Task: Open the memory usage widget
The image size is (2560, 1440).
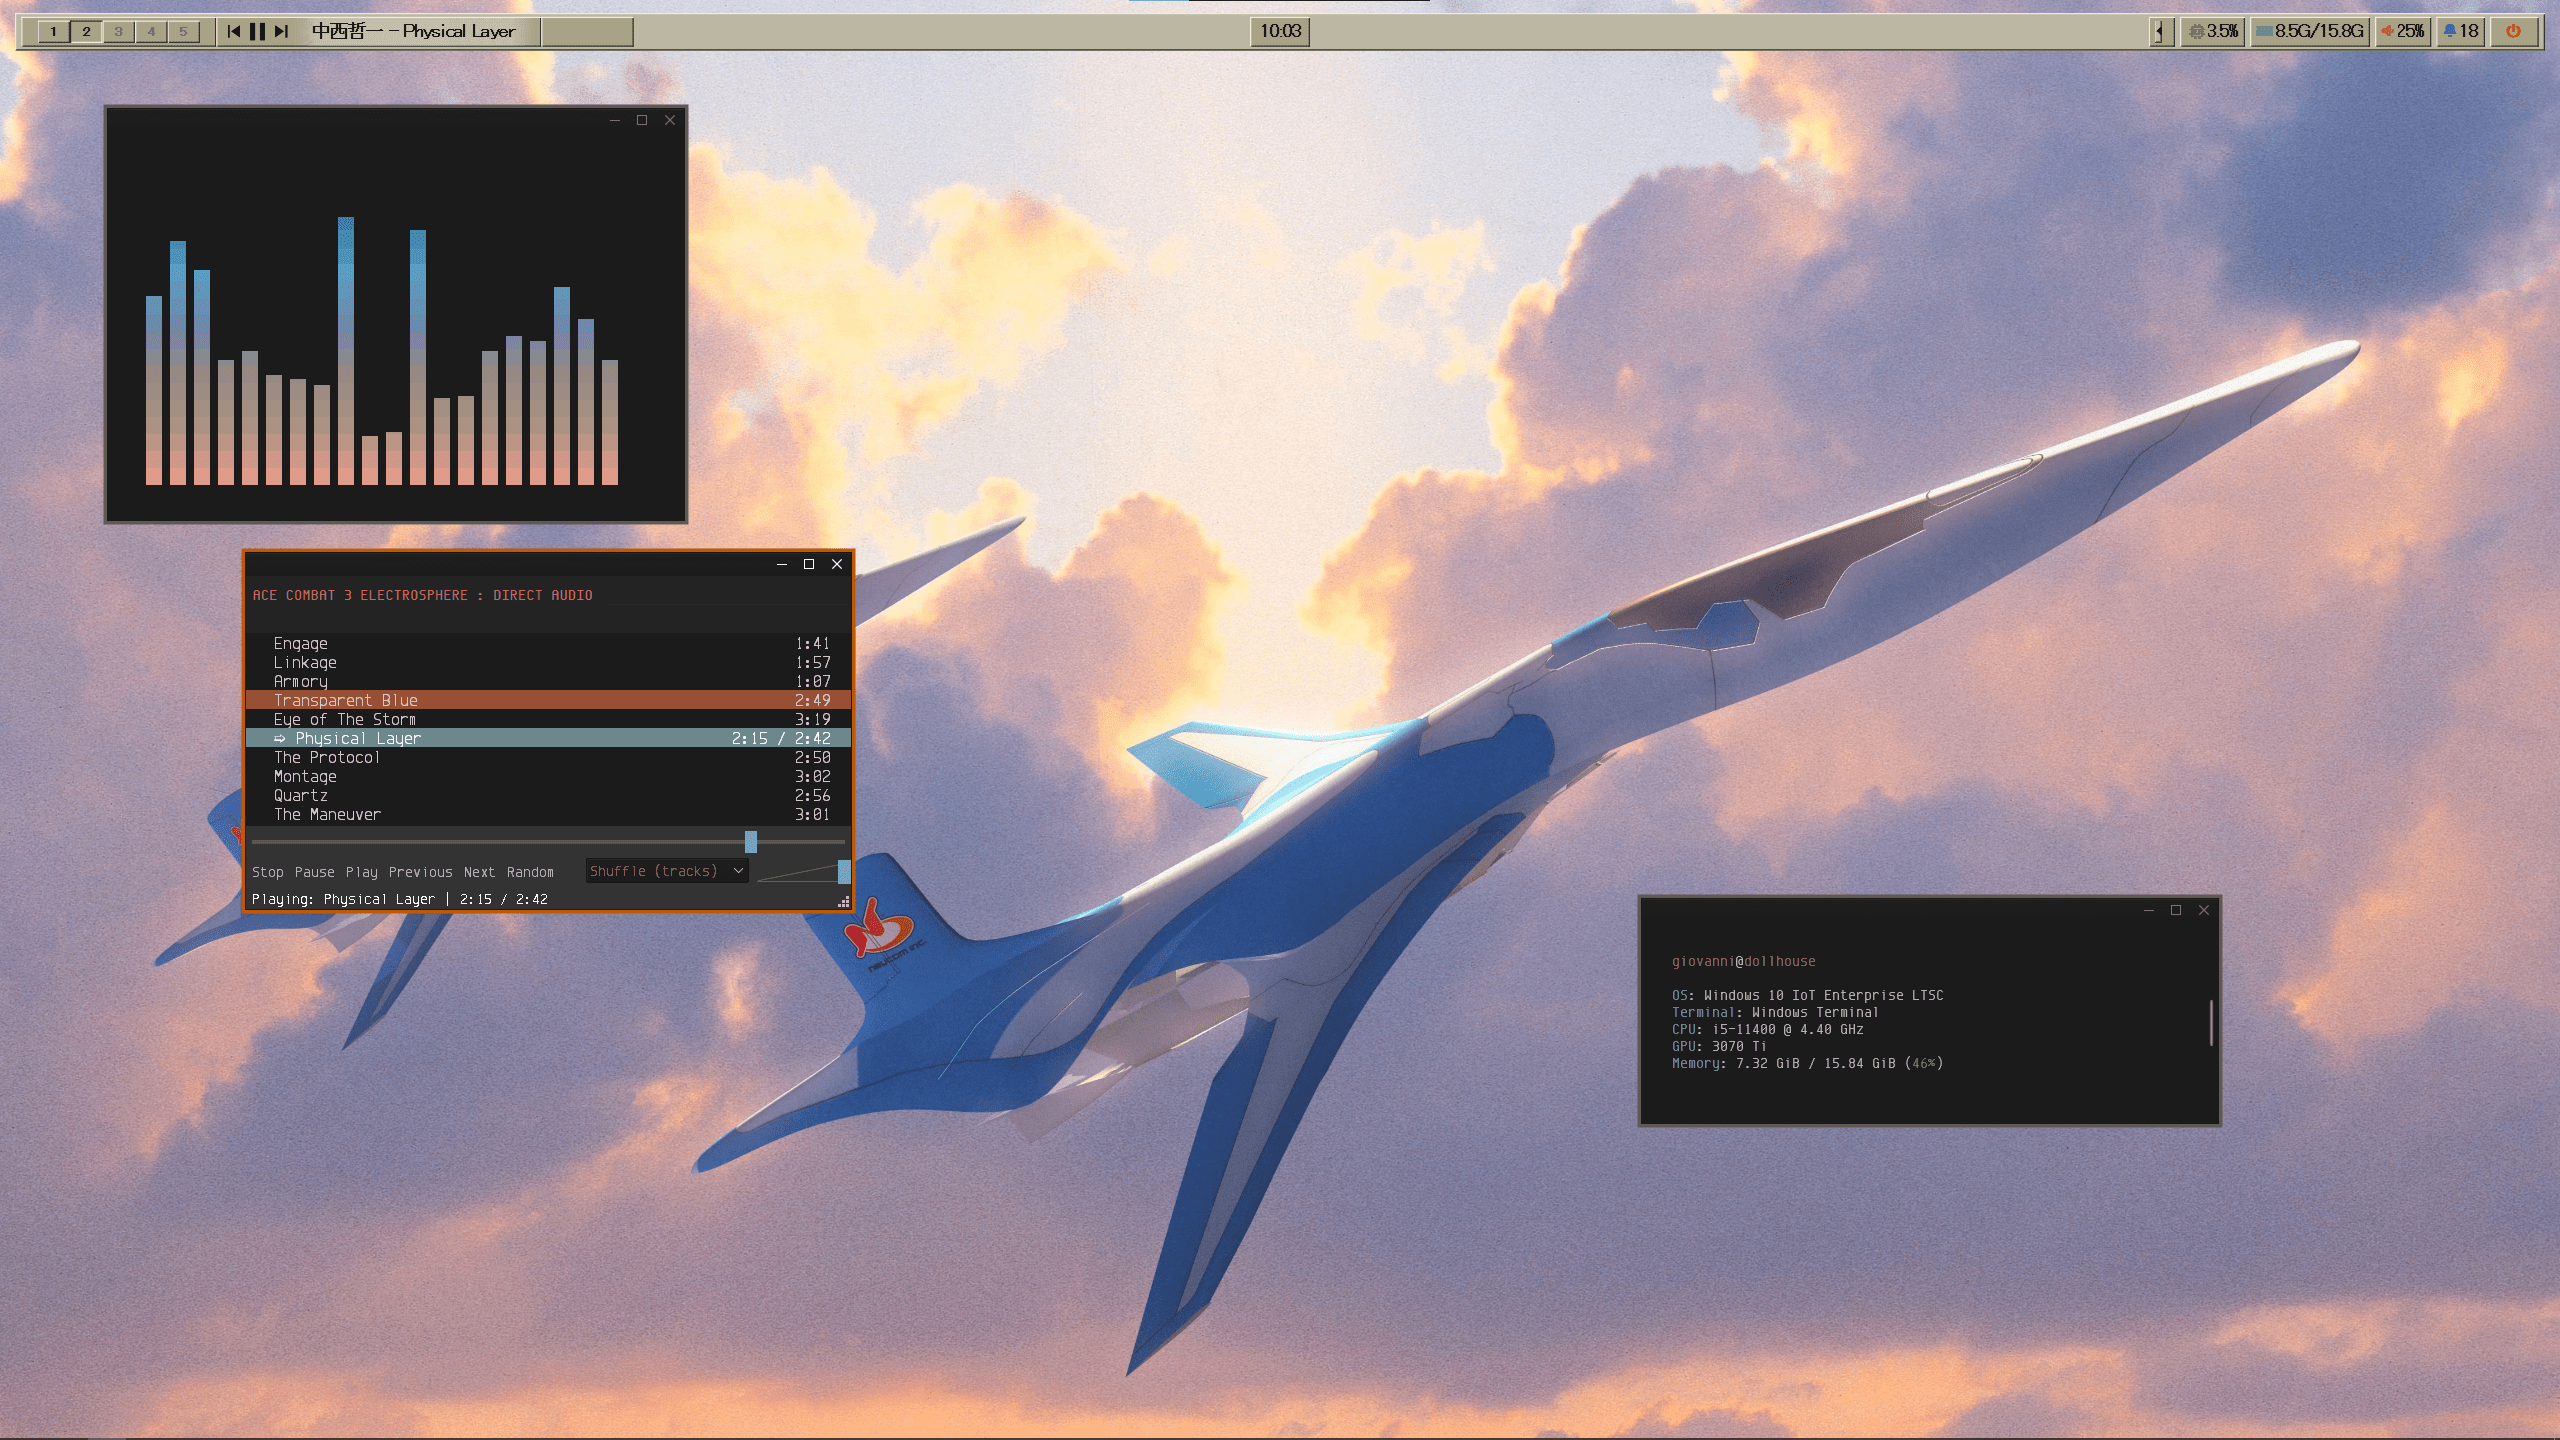Action: [2309, 32]
